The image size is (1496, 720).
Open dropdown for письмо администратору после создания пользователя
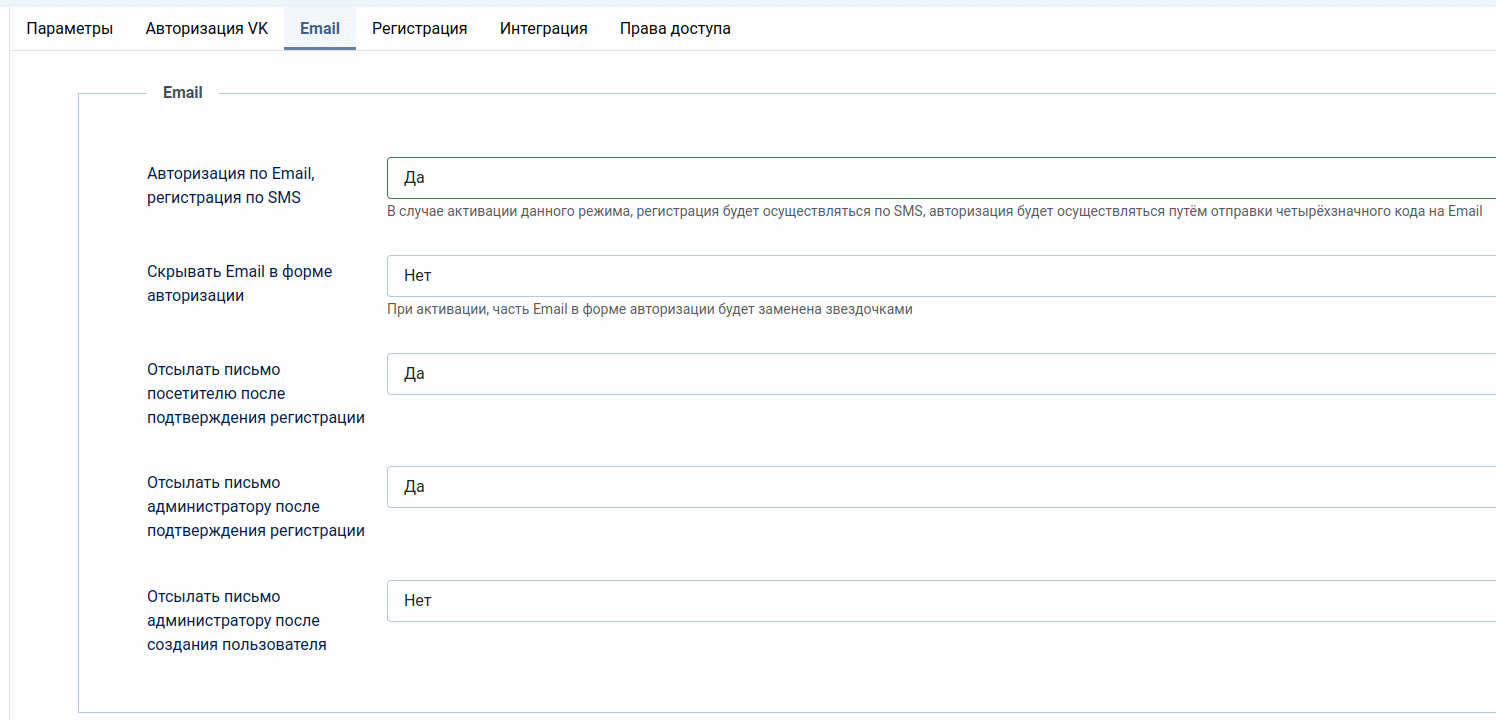pos(941,601)
